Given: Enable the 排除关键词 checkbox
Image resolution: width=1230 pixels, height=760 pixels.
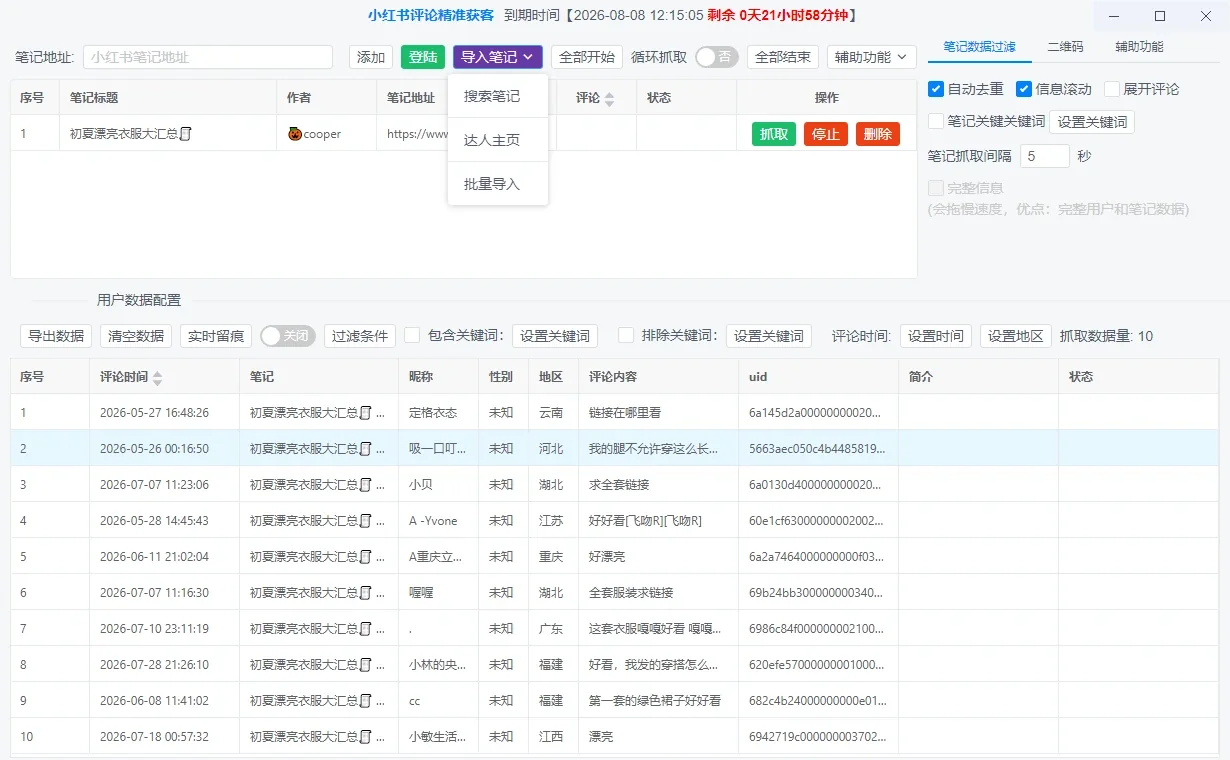Looking at the screenshot, I should coord(626,335).
